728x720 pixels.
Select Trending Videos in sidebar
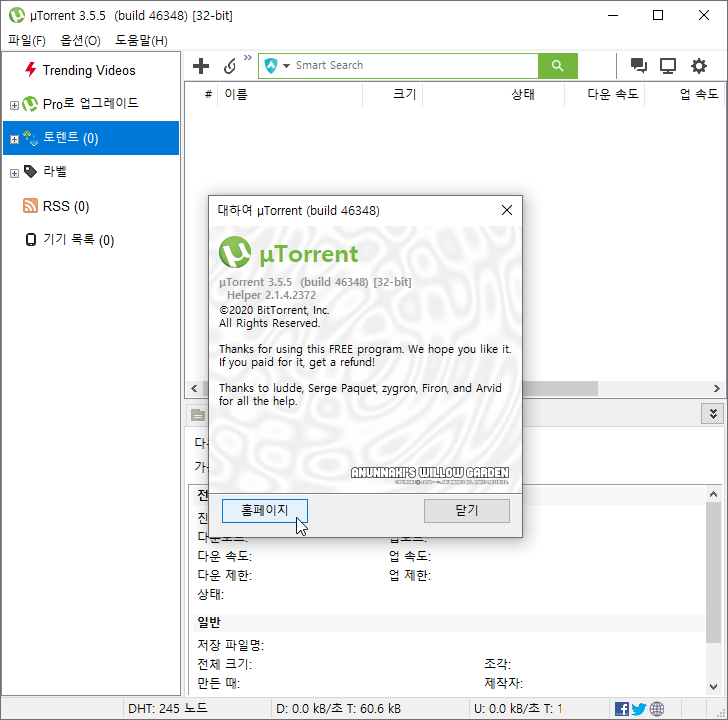(x=89, y=71)
